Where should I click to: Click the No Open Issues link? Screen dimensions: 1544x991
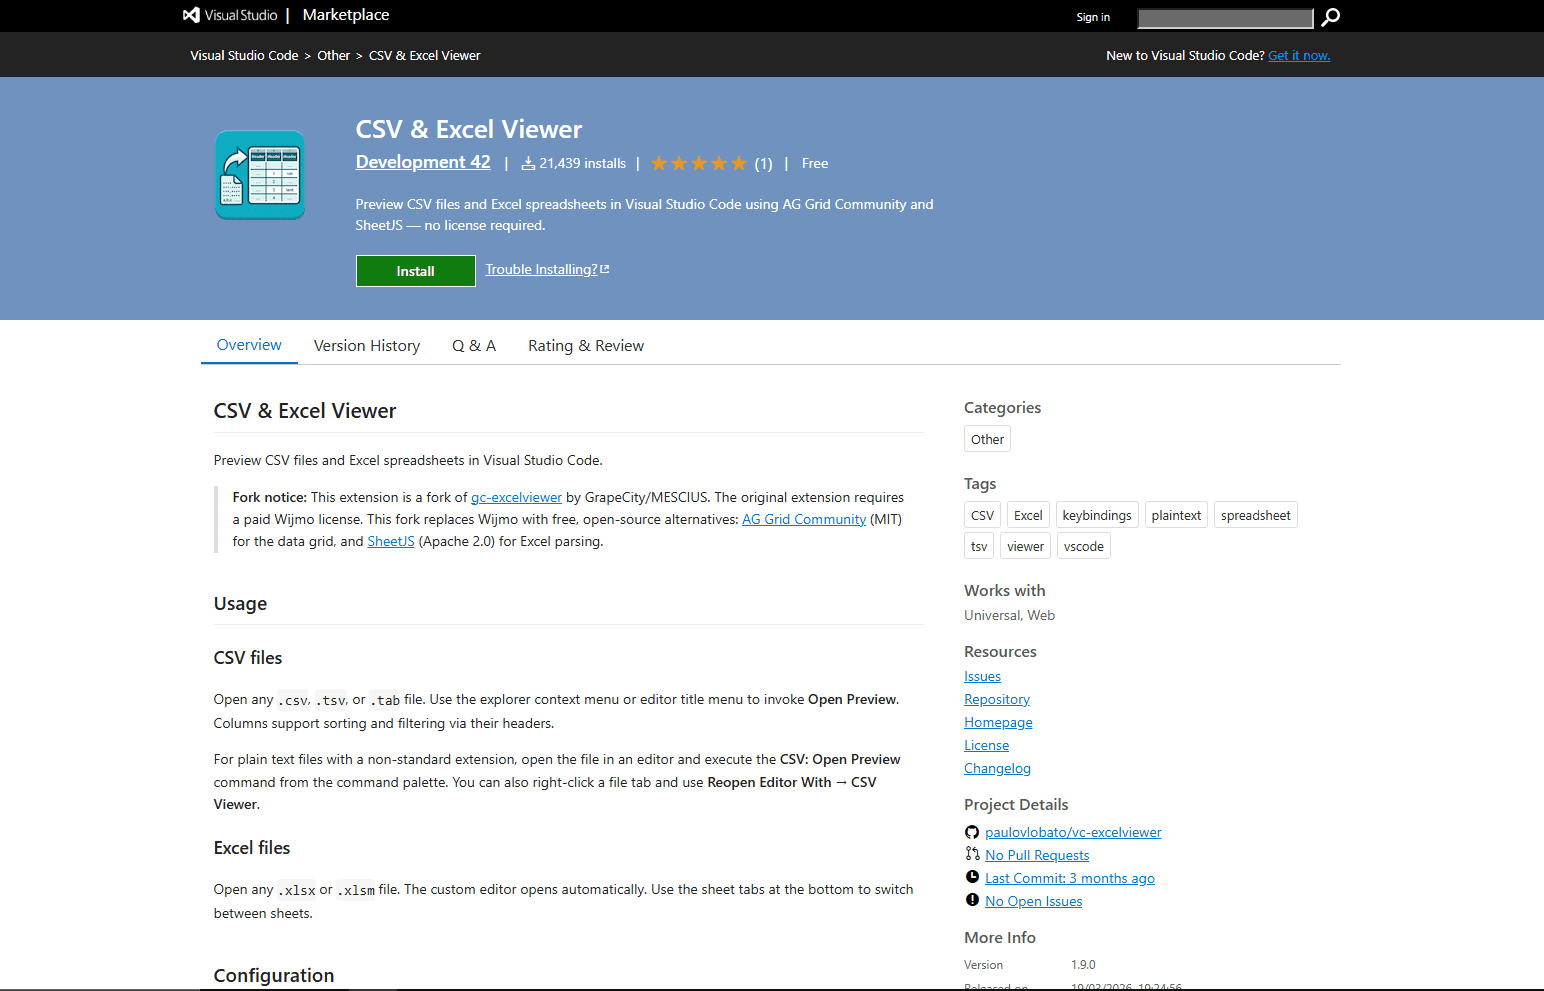(x=1033, y=901)
